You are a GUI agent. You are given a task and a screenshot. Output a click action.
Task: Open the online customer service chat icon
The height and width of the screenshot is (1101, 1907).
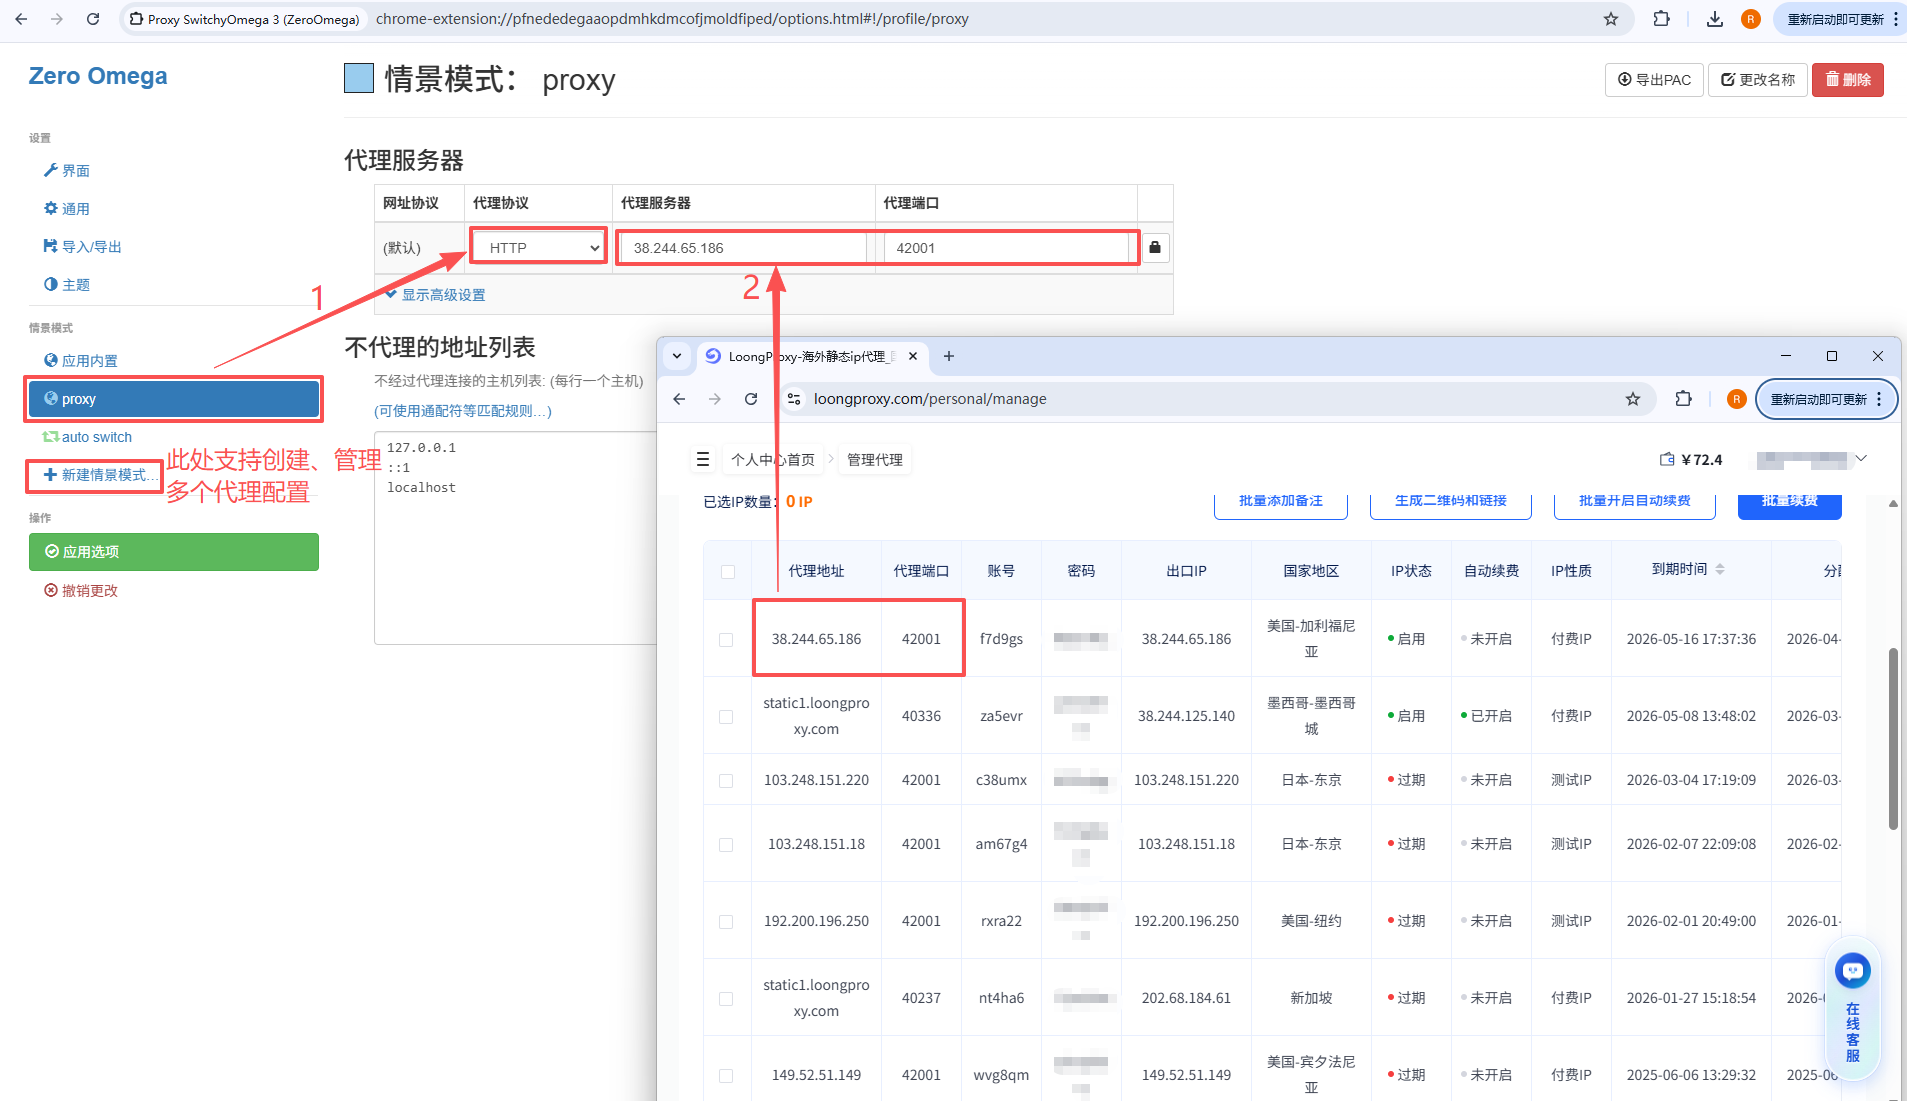click(1852, 970)
